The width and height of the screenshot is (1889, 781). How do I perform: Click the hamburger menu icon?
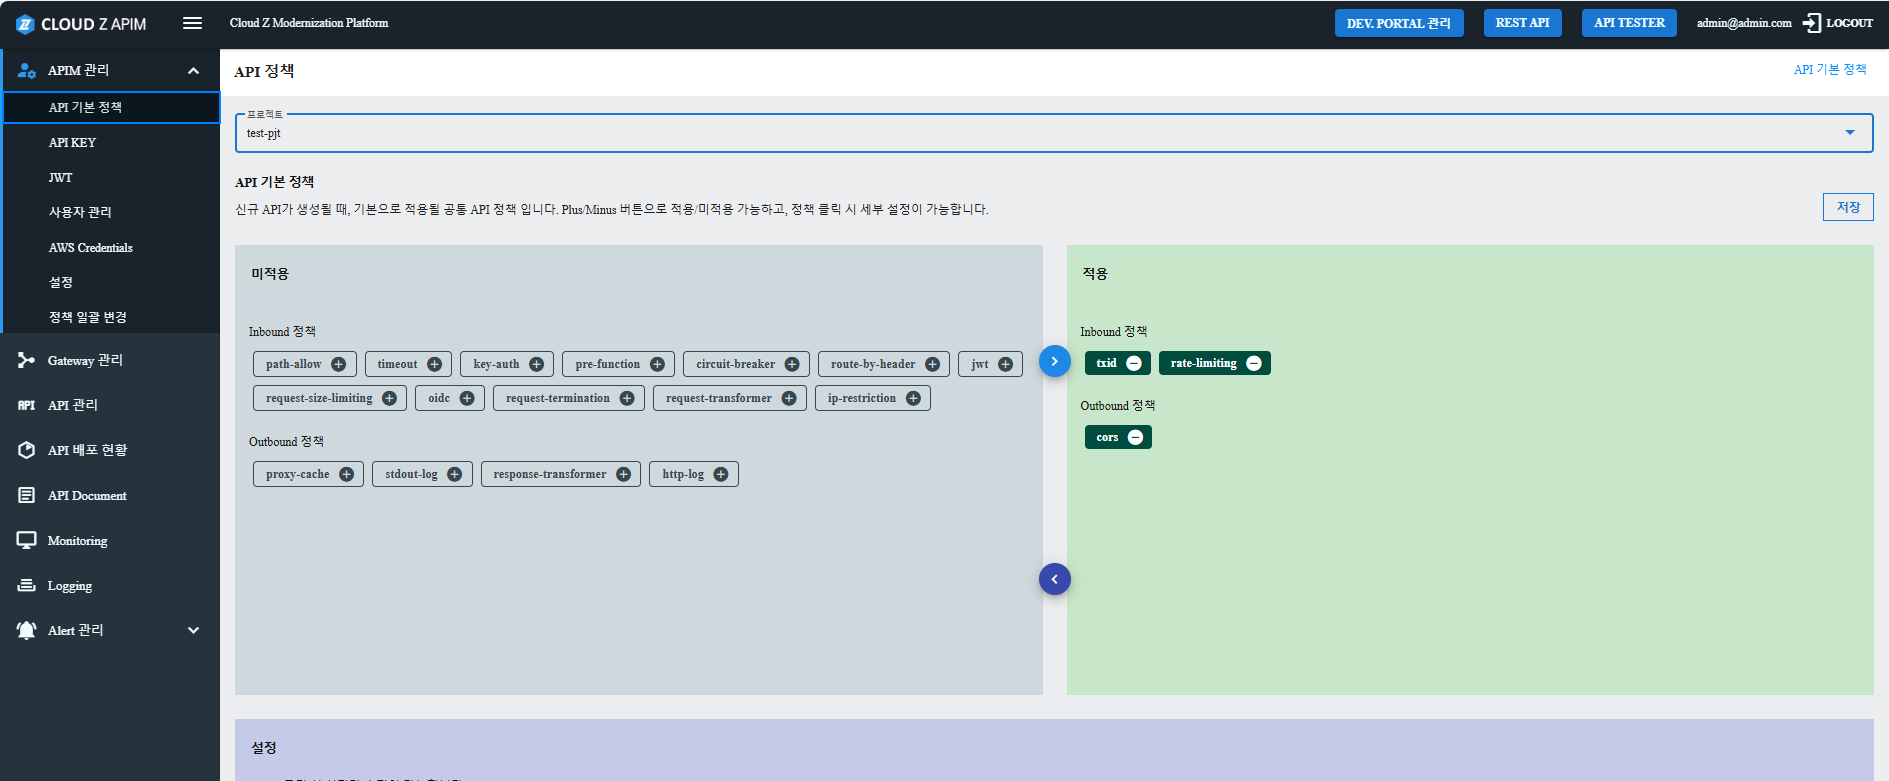(192, 23)
